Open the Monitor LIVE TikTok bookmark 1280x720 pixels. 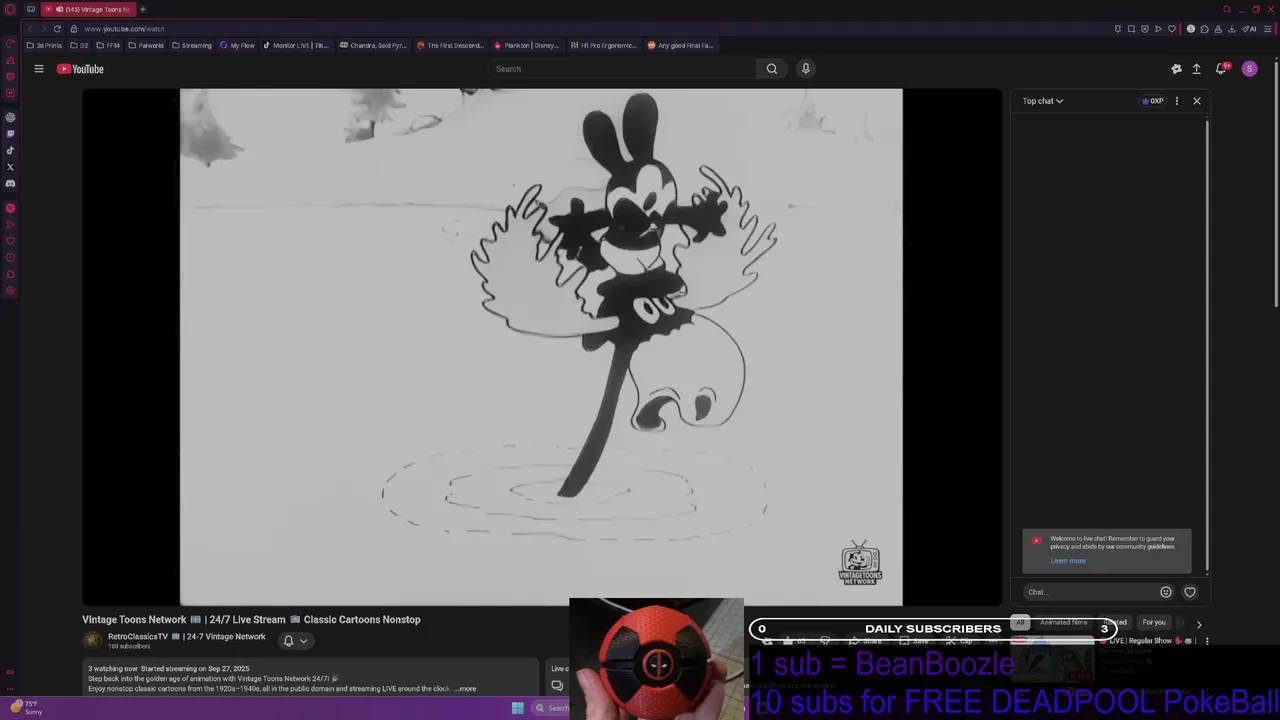[x=296, y=45]
